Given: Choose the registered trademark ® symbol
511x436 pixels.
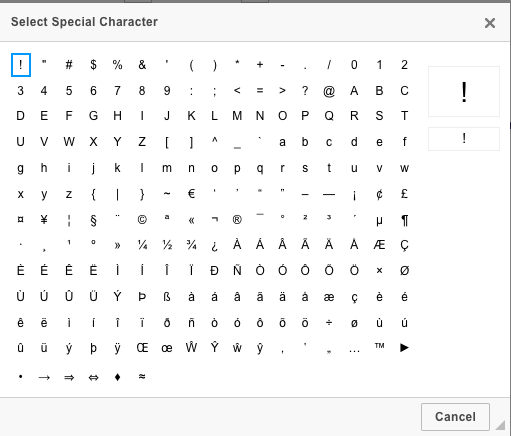Looking at the screenshot, I should coord(237,220).
